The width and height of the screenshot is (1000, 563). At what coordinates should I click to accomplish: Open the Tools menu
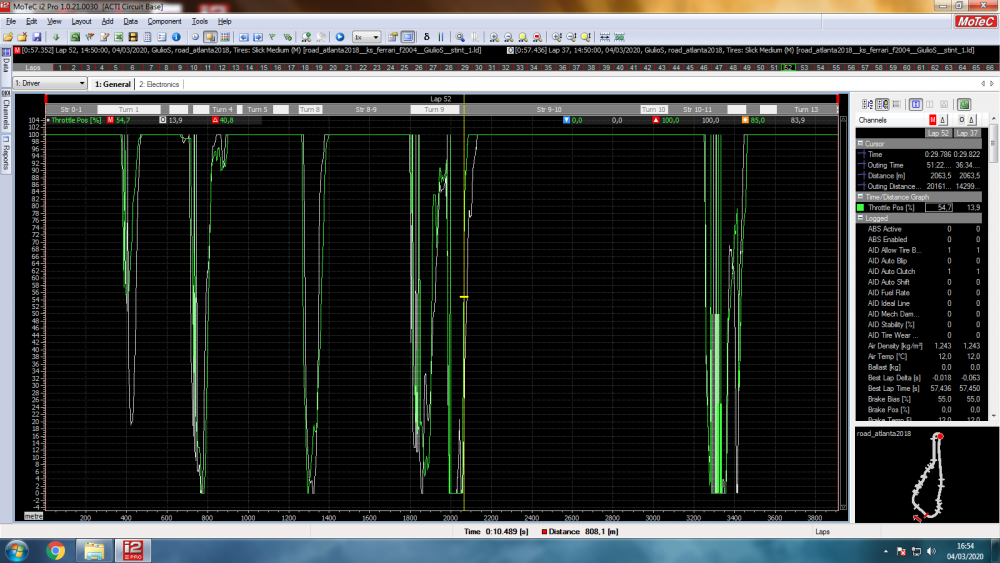pyautogui.click(x=200, y=21)
